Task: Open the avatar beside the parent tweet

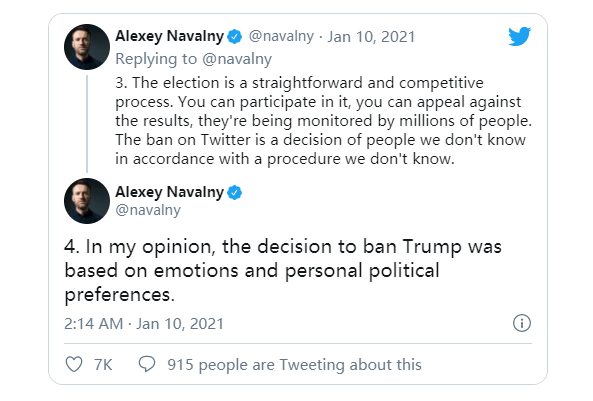Action: point(87,47)
